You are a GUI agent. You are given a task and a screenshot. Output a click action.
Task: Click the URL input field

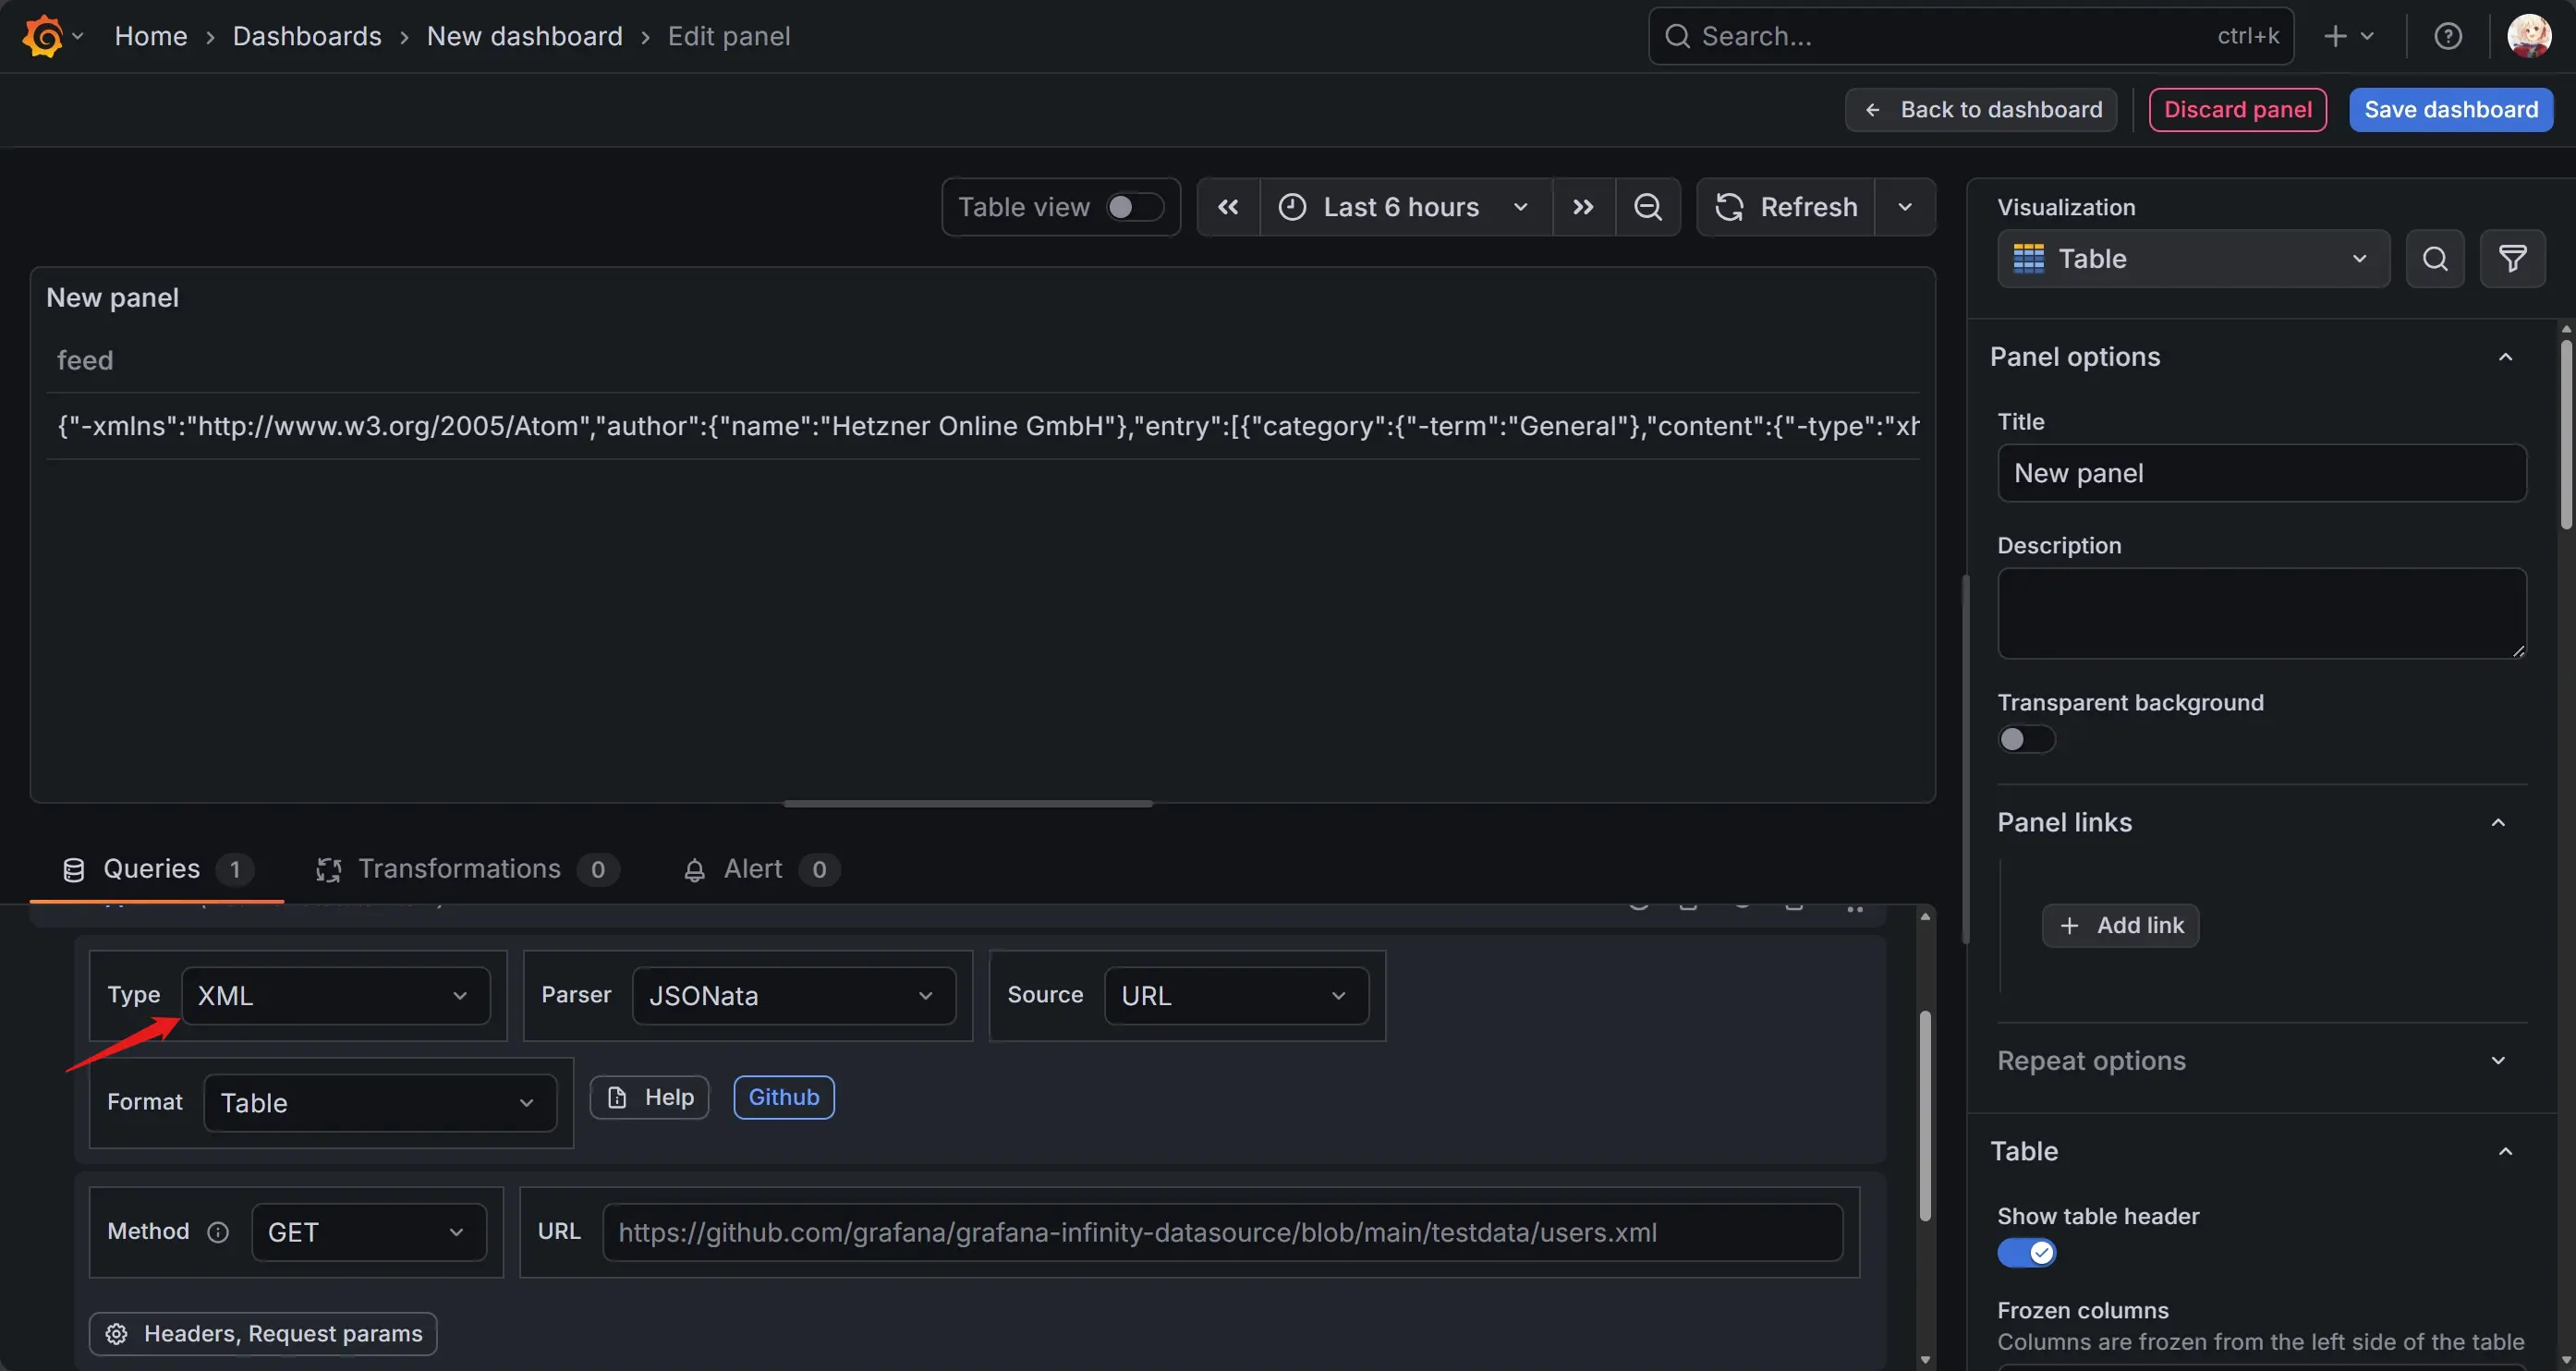(x=1221, y=1232)
